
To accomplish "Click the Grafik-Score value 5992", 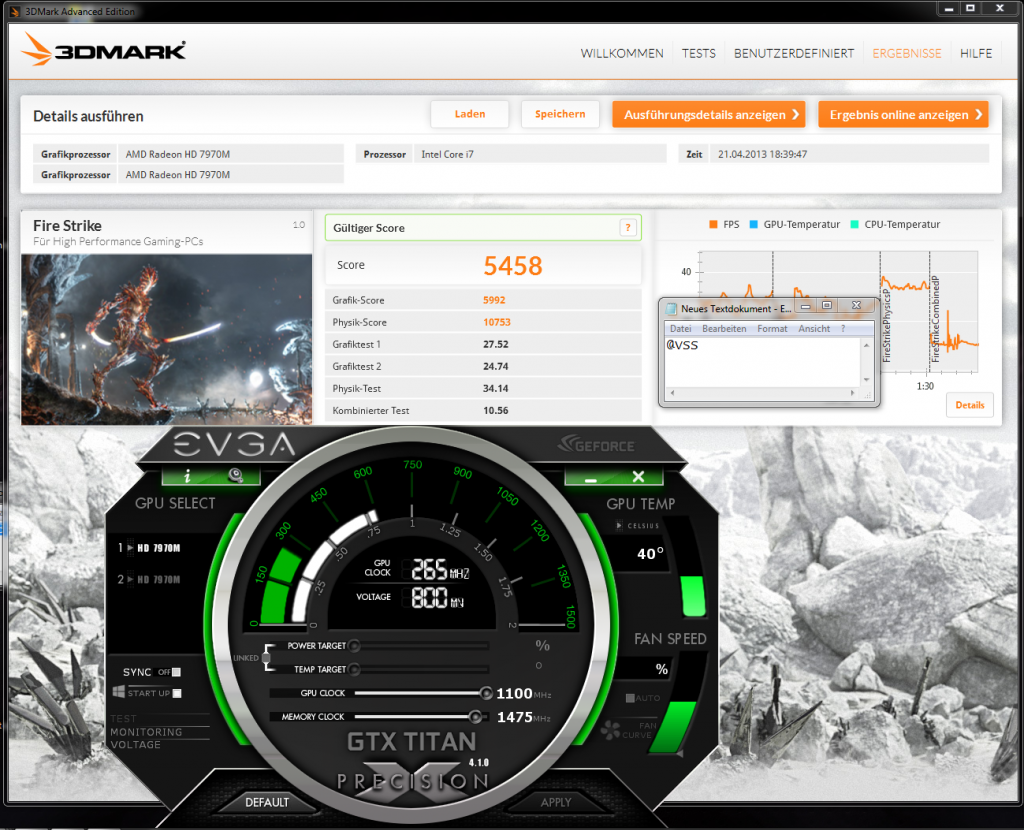I will coord(494,300).
